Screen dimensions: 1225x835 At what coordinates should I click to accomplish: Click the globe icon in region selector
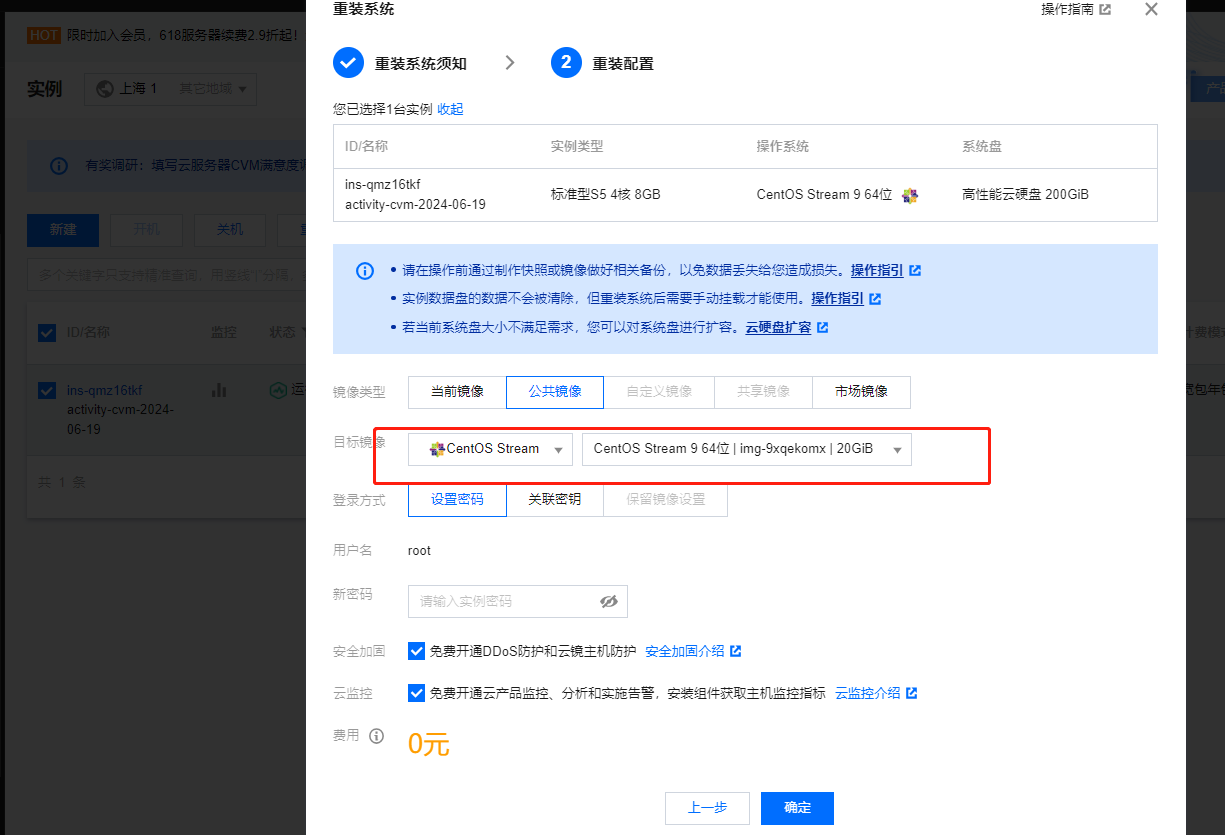pyautogui.click(x=104, y=89)
